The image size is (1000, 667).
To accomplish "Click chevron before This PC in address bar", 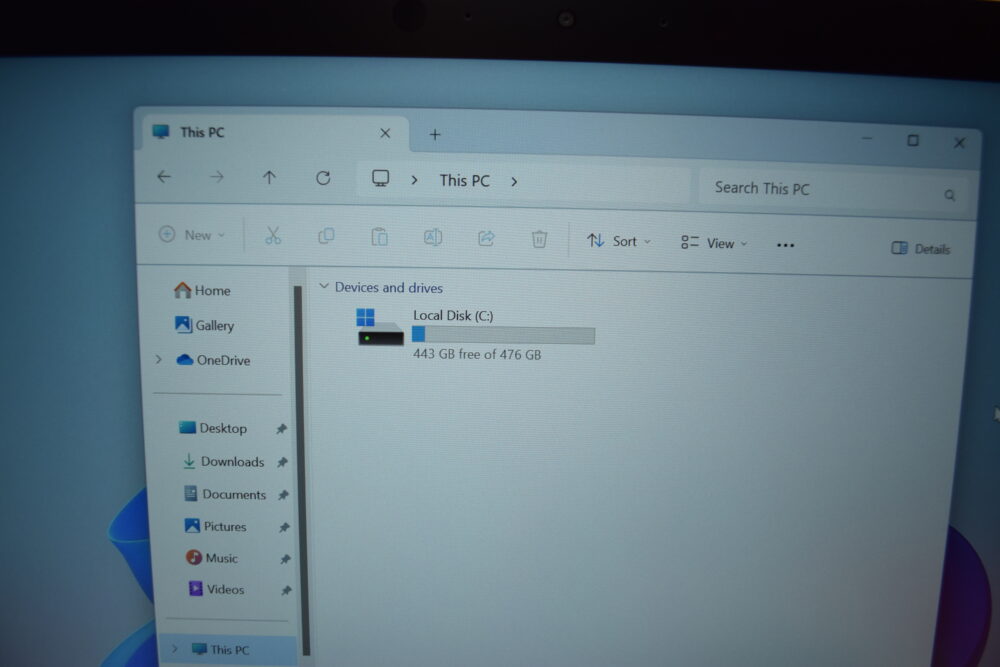I will coord(415,180).
